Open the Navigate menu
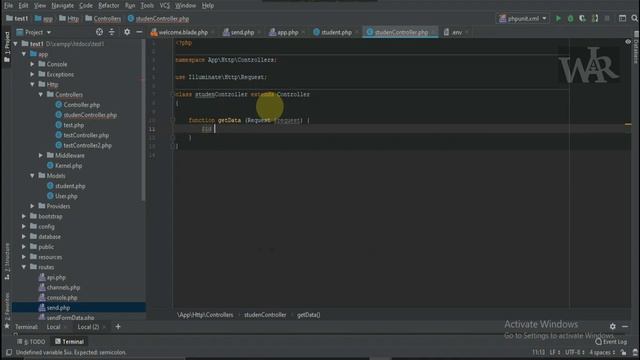This screenshot has width=640, height=360. (x=62, y=5)
